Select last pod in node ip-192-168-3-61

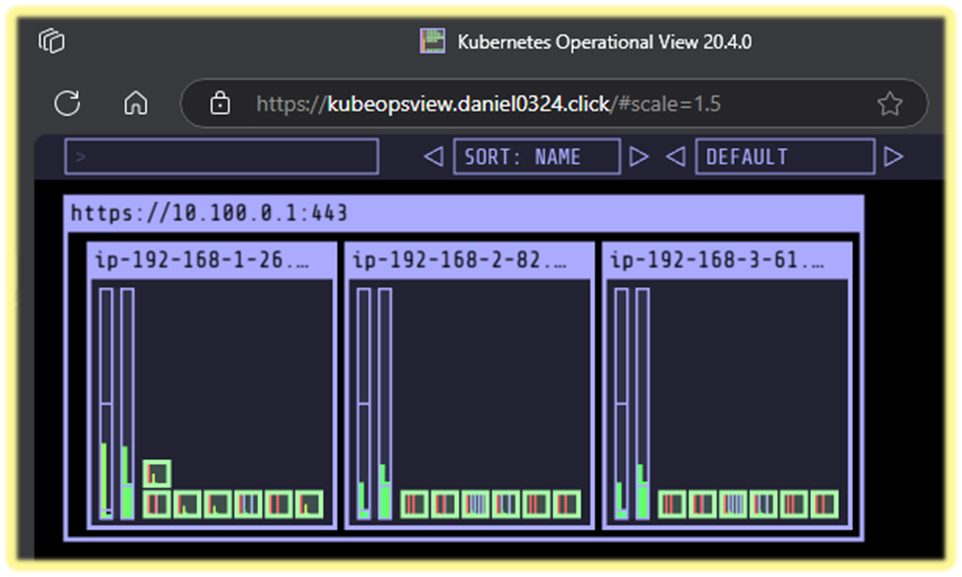tap(825, 505)
